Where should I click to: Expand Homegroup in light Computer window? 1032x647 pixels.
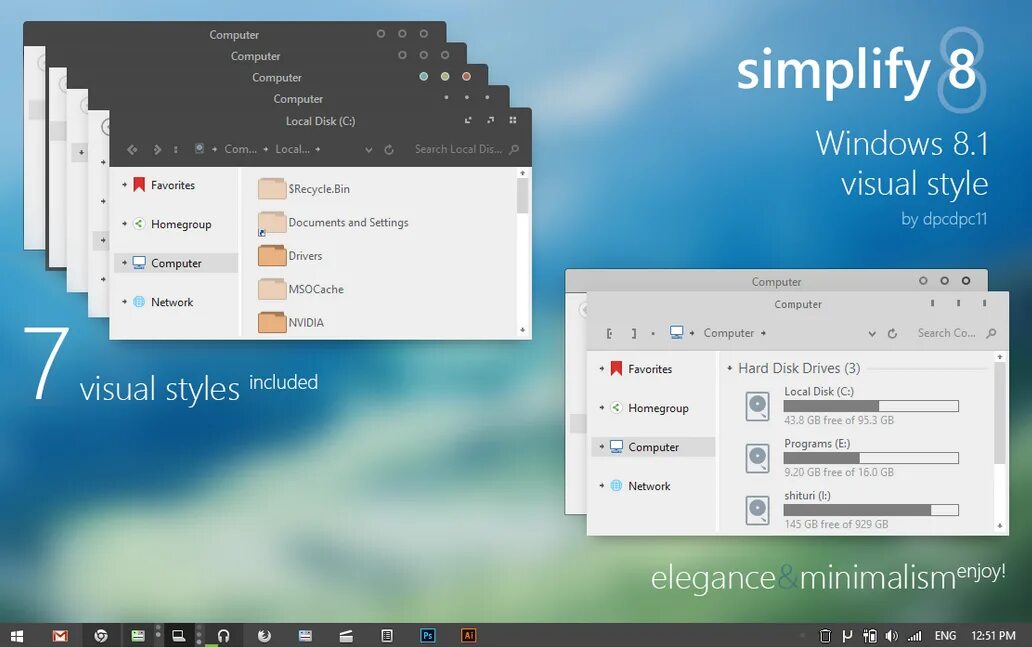pyautogui.click(x=602, y=407)
